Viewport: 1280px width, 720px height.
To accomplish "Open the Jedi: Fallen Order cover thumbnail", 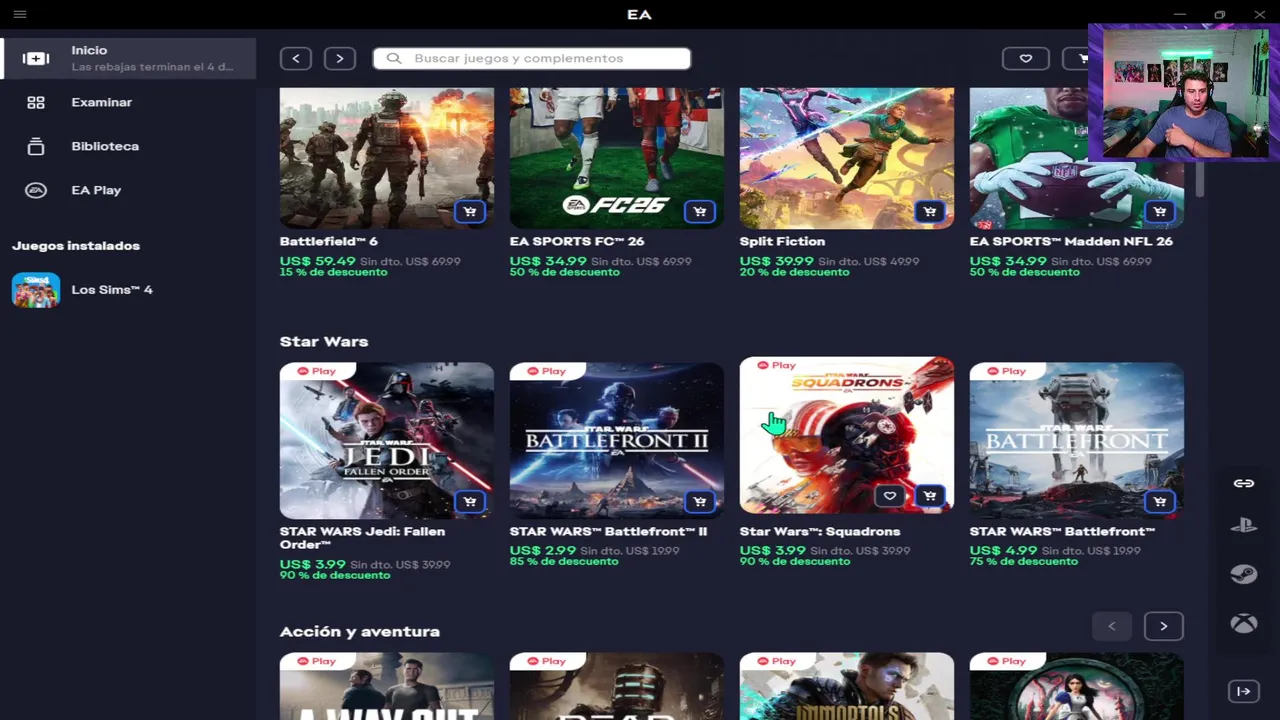I will coord(387,440).
